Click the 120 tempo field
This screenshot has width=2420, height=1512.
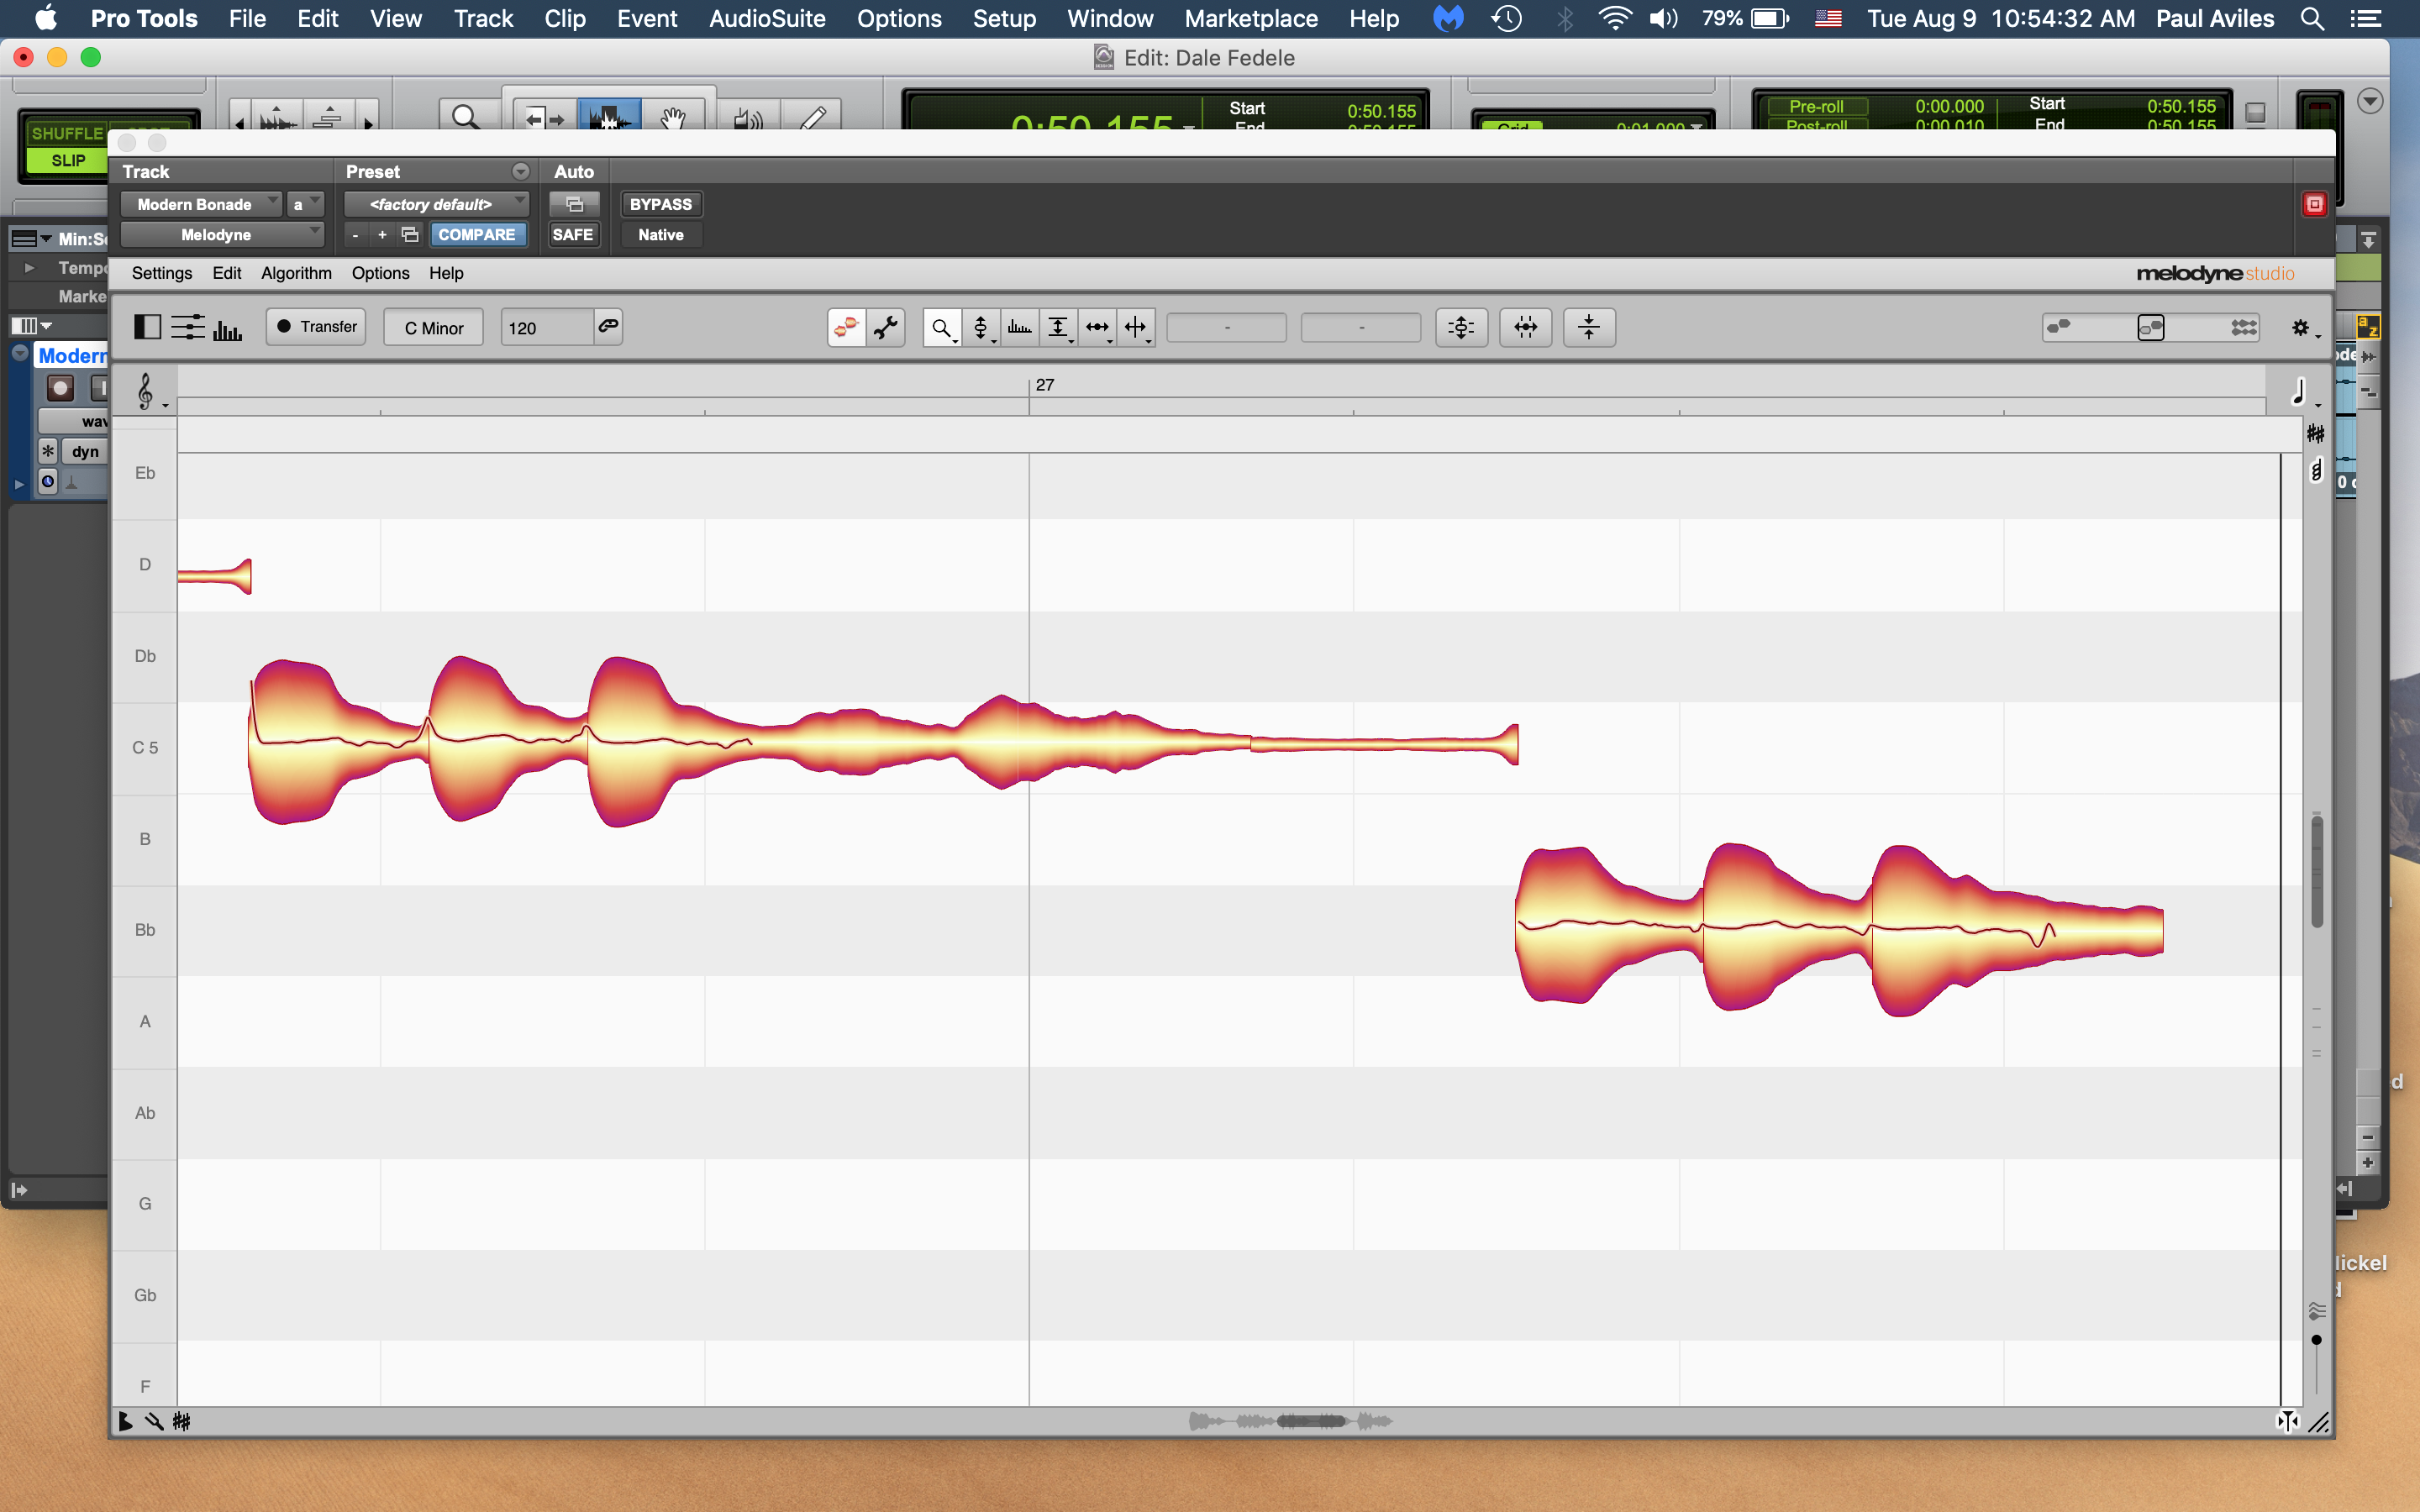[546, 328]
